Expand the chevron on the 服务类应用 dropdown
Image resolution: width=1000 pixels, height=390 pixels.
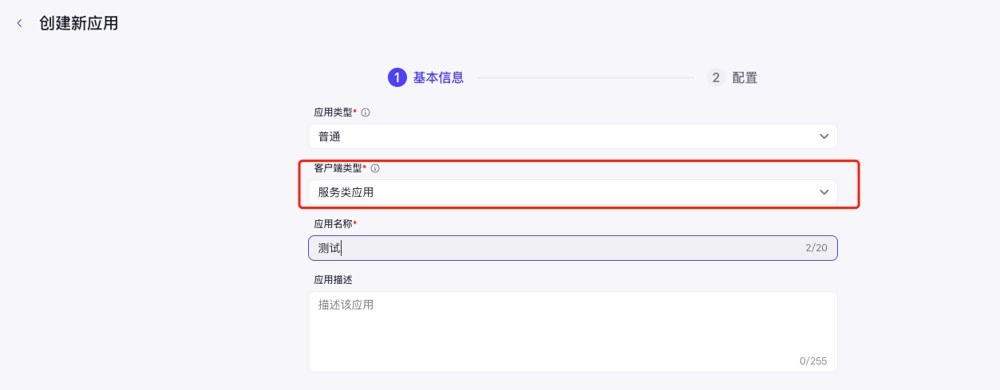pyautogui.click(x=824, y=192)
